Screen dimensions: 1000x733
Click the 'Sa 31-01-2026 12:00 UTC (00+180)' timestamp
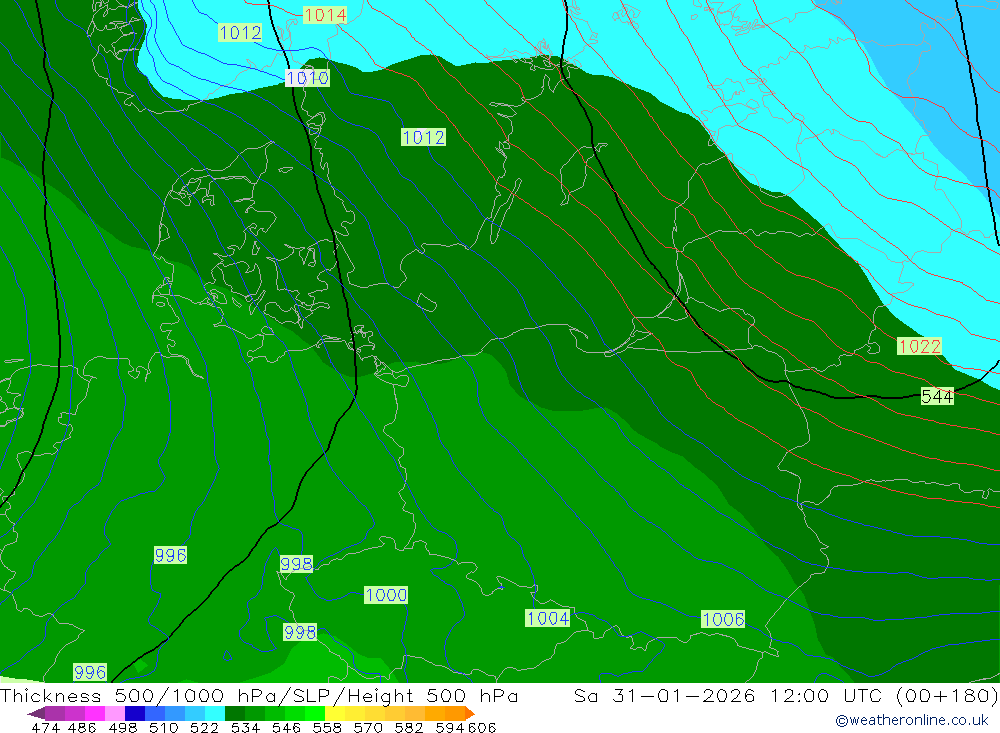(x=786, y=695)
